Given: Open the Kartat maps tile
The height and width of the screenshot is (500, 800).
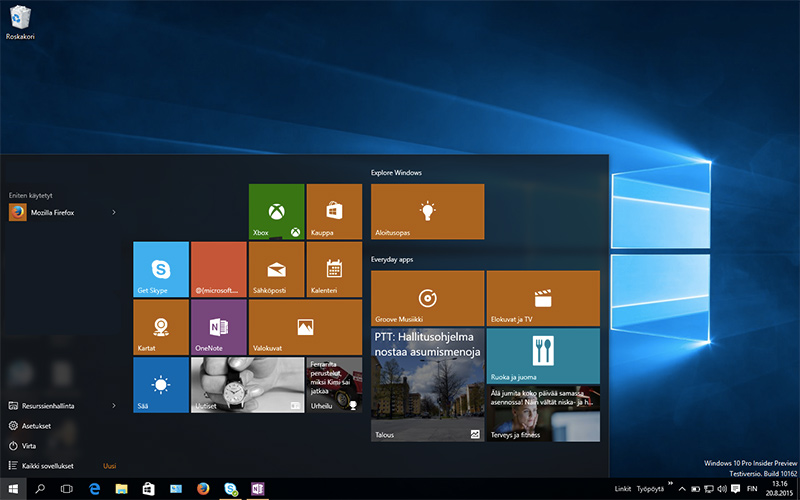Looking at the screenshot, I should (x=160, y=327).
